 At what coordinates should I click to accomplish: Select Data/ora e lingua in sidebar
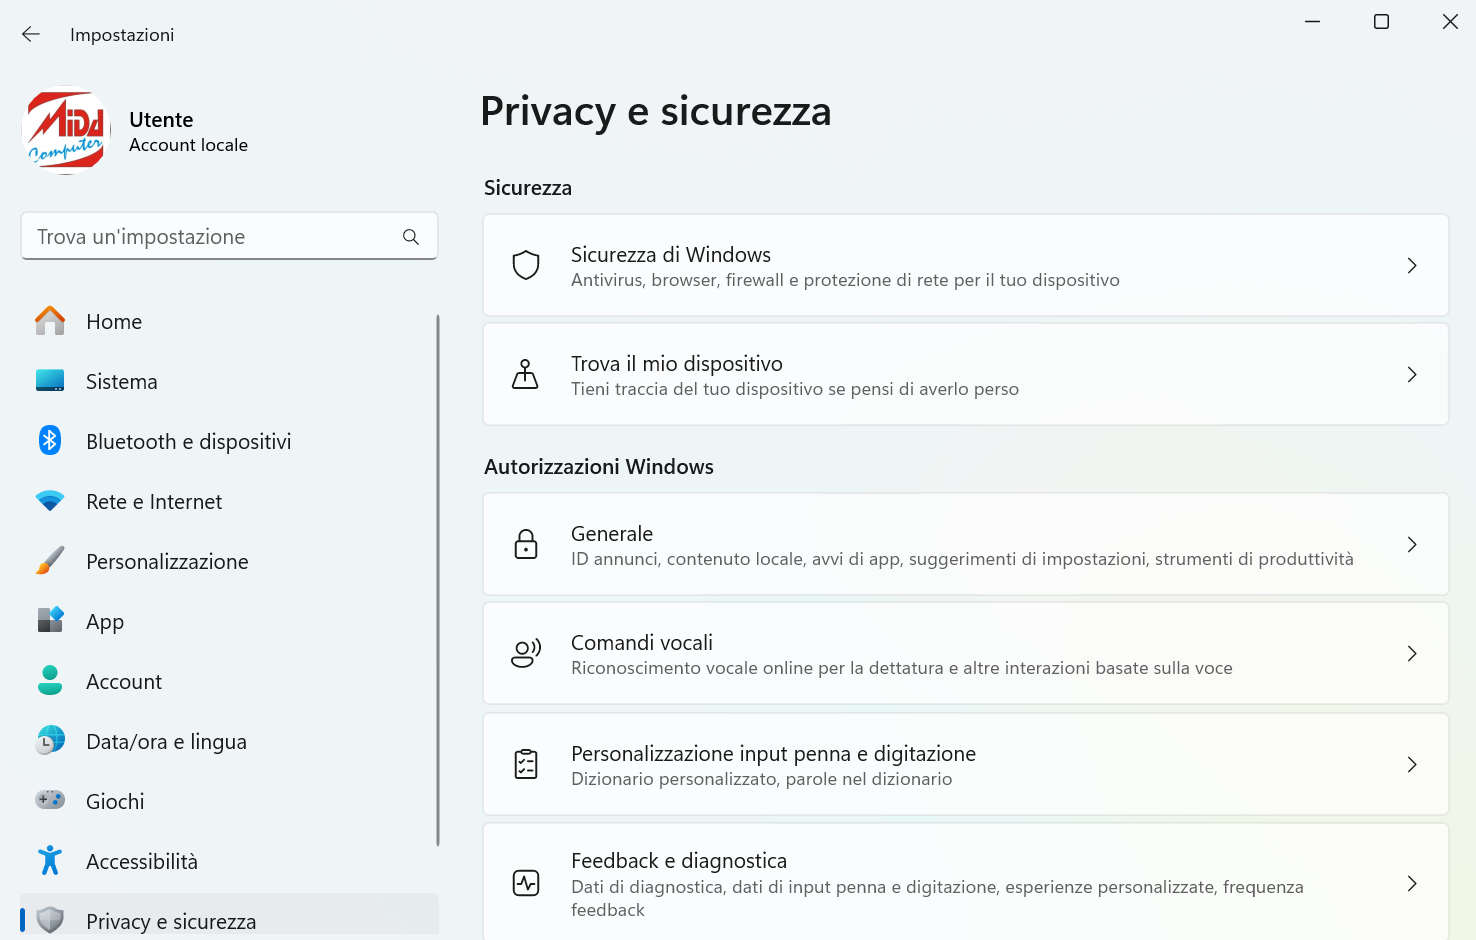(229, 742)
